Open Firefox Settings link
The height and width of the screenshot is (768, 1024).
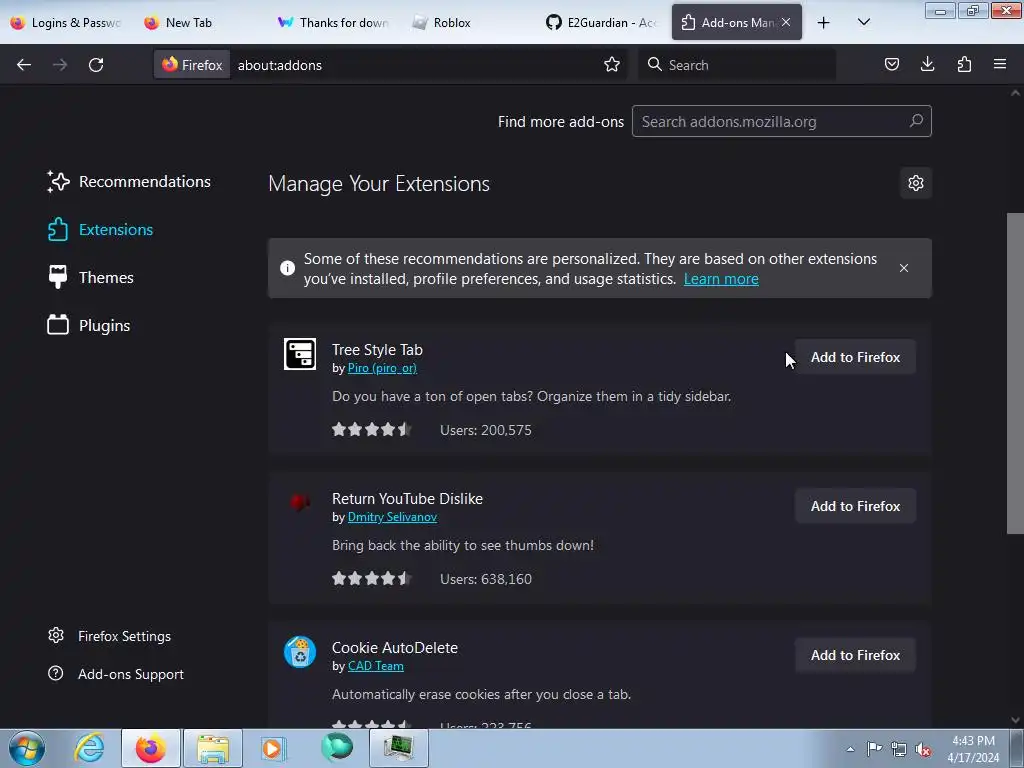110,635
